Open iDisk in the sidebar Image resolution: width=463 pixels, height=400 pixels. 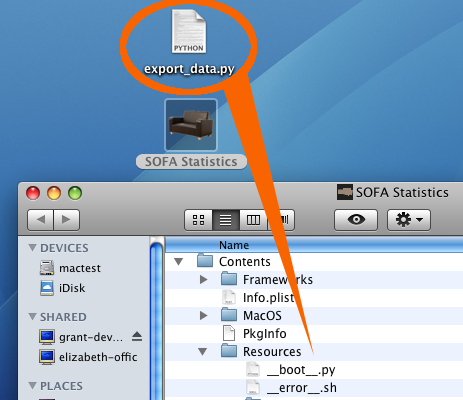click(x=63, y=288)
